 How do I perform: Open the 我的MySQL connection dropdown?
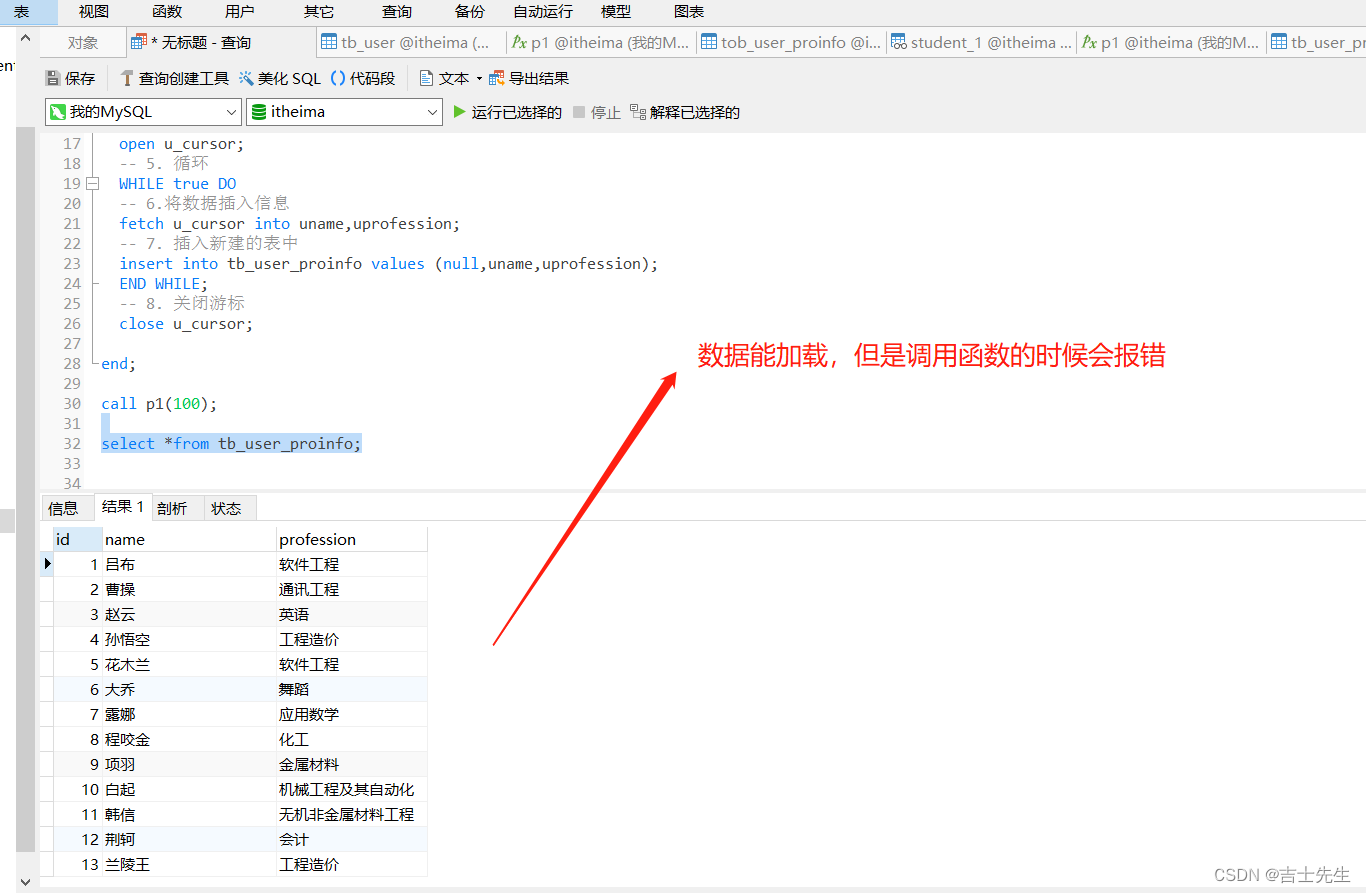point(144,112)
